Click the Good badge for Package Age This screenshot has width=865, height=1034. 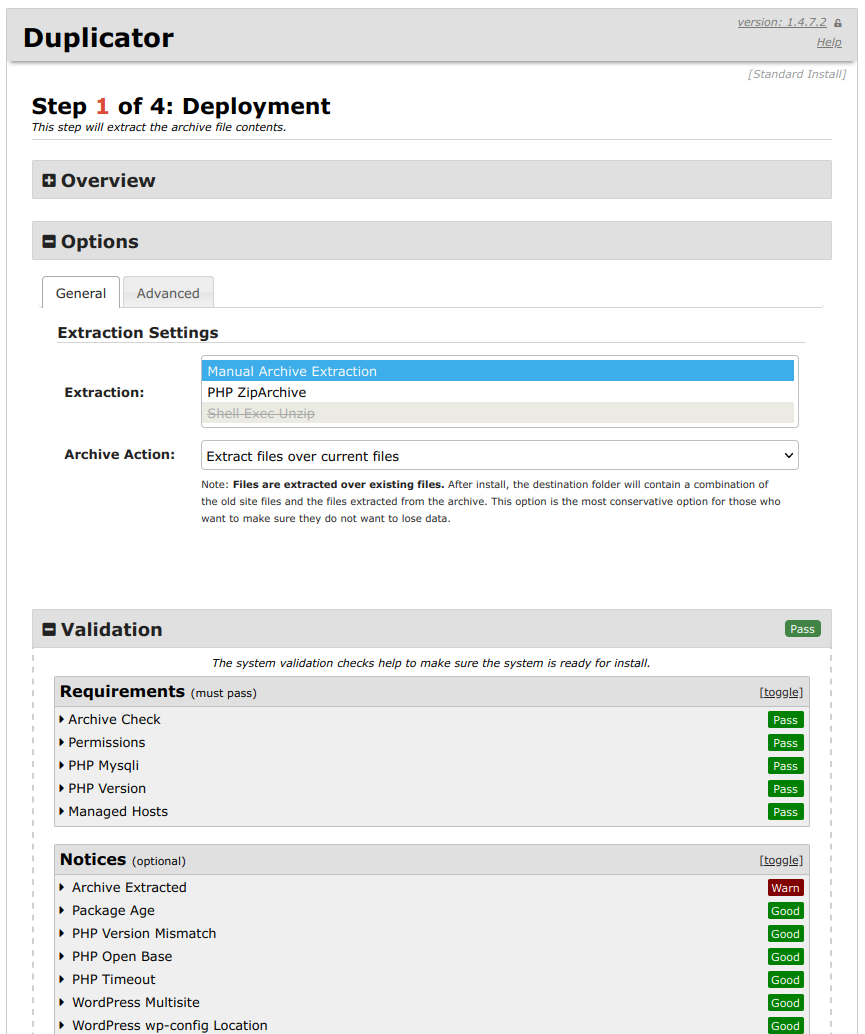pyautogui.click(x=785, y=911)
